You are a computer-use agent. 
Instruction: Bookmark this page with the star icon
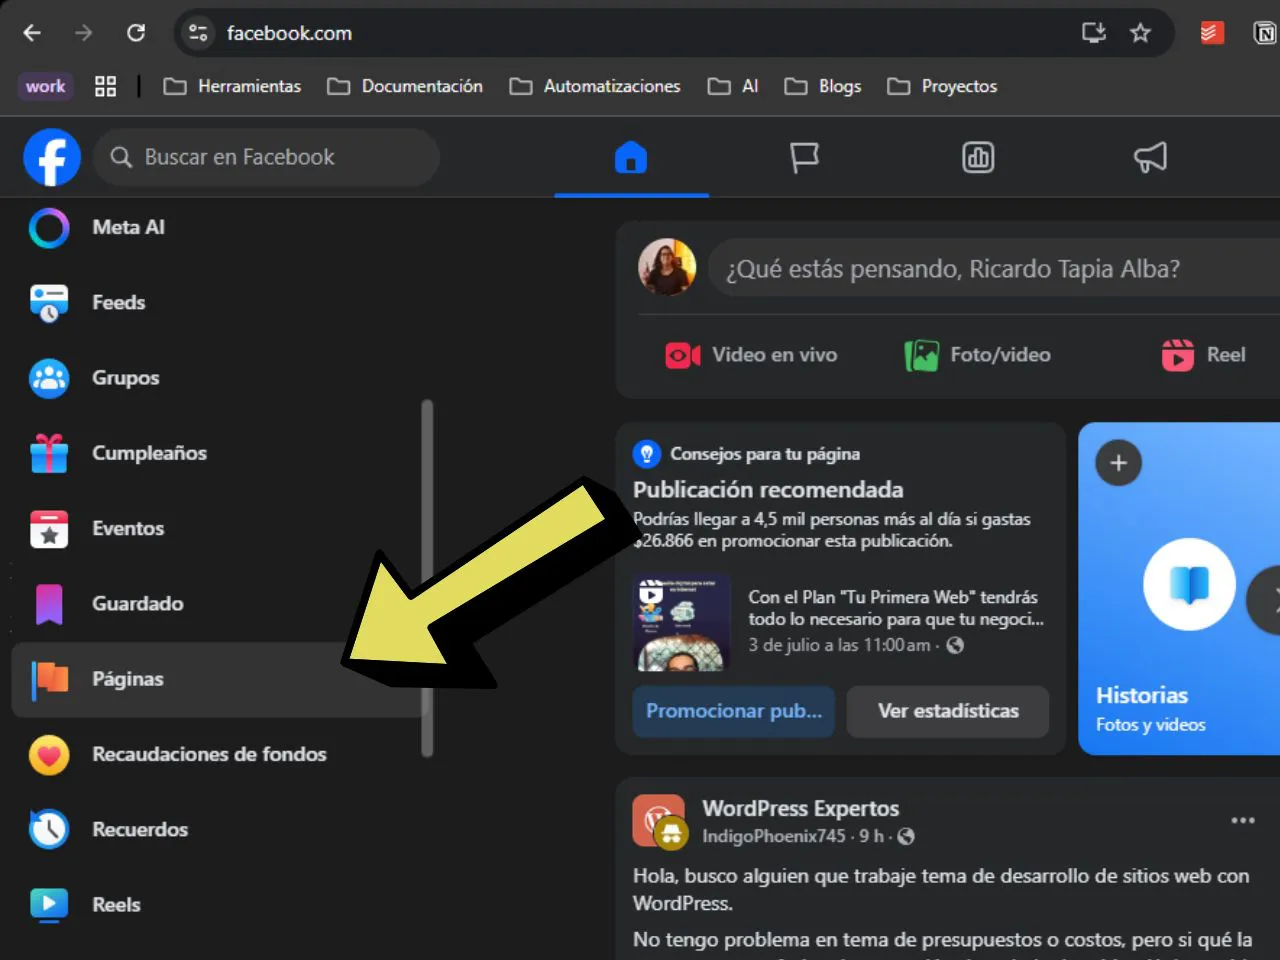point(1140,33)
